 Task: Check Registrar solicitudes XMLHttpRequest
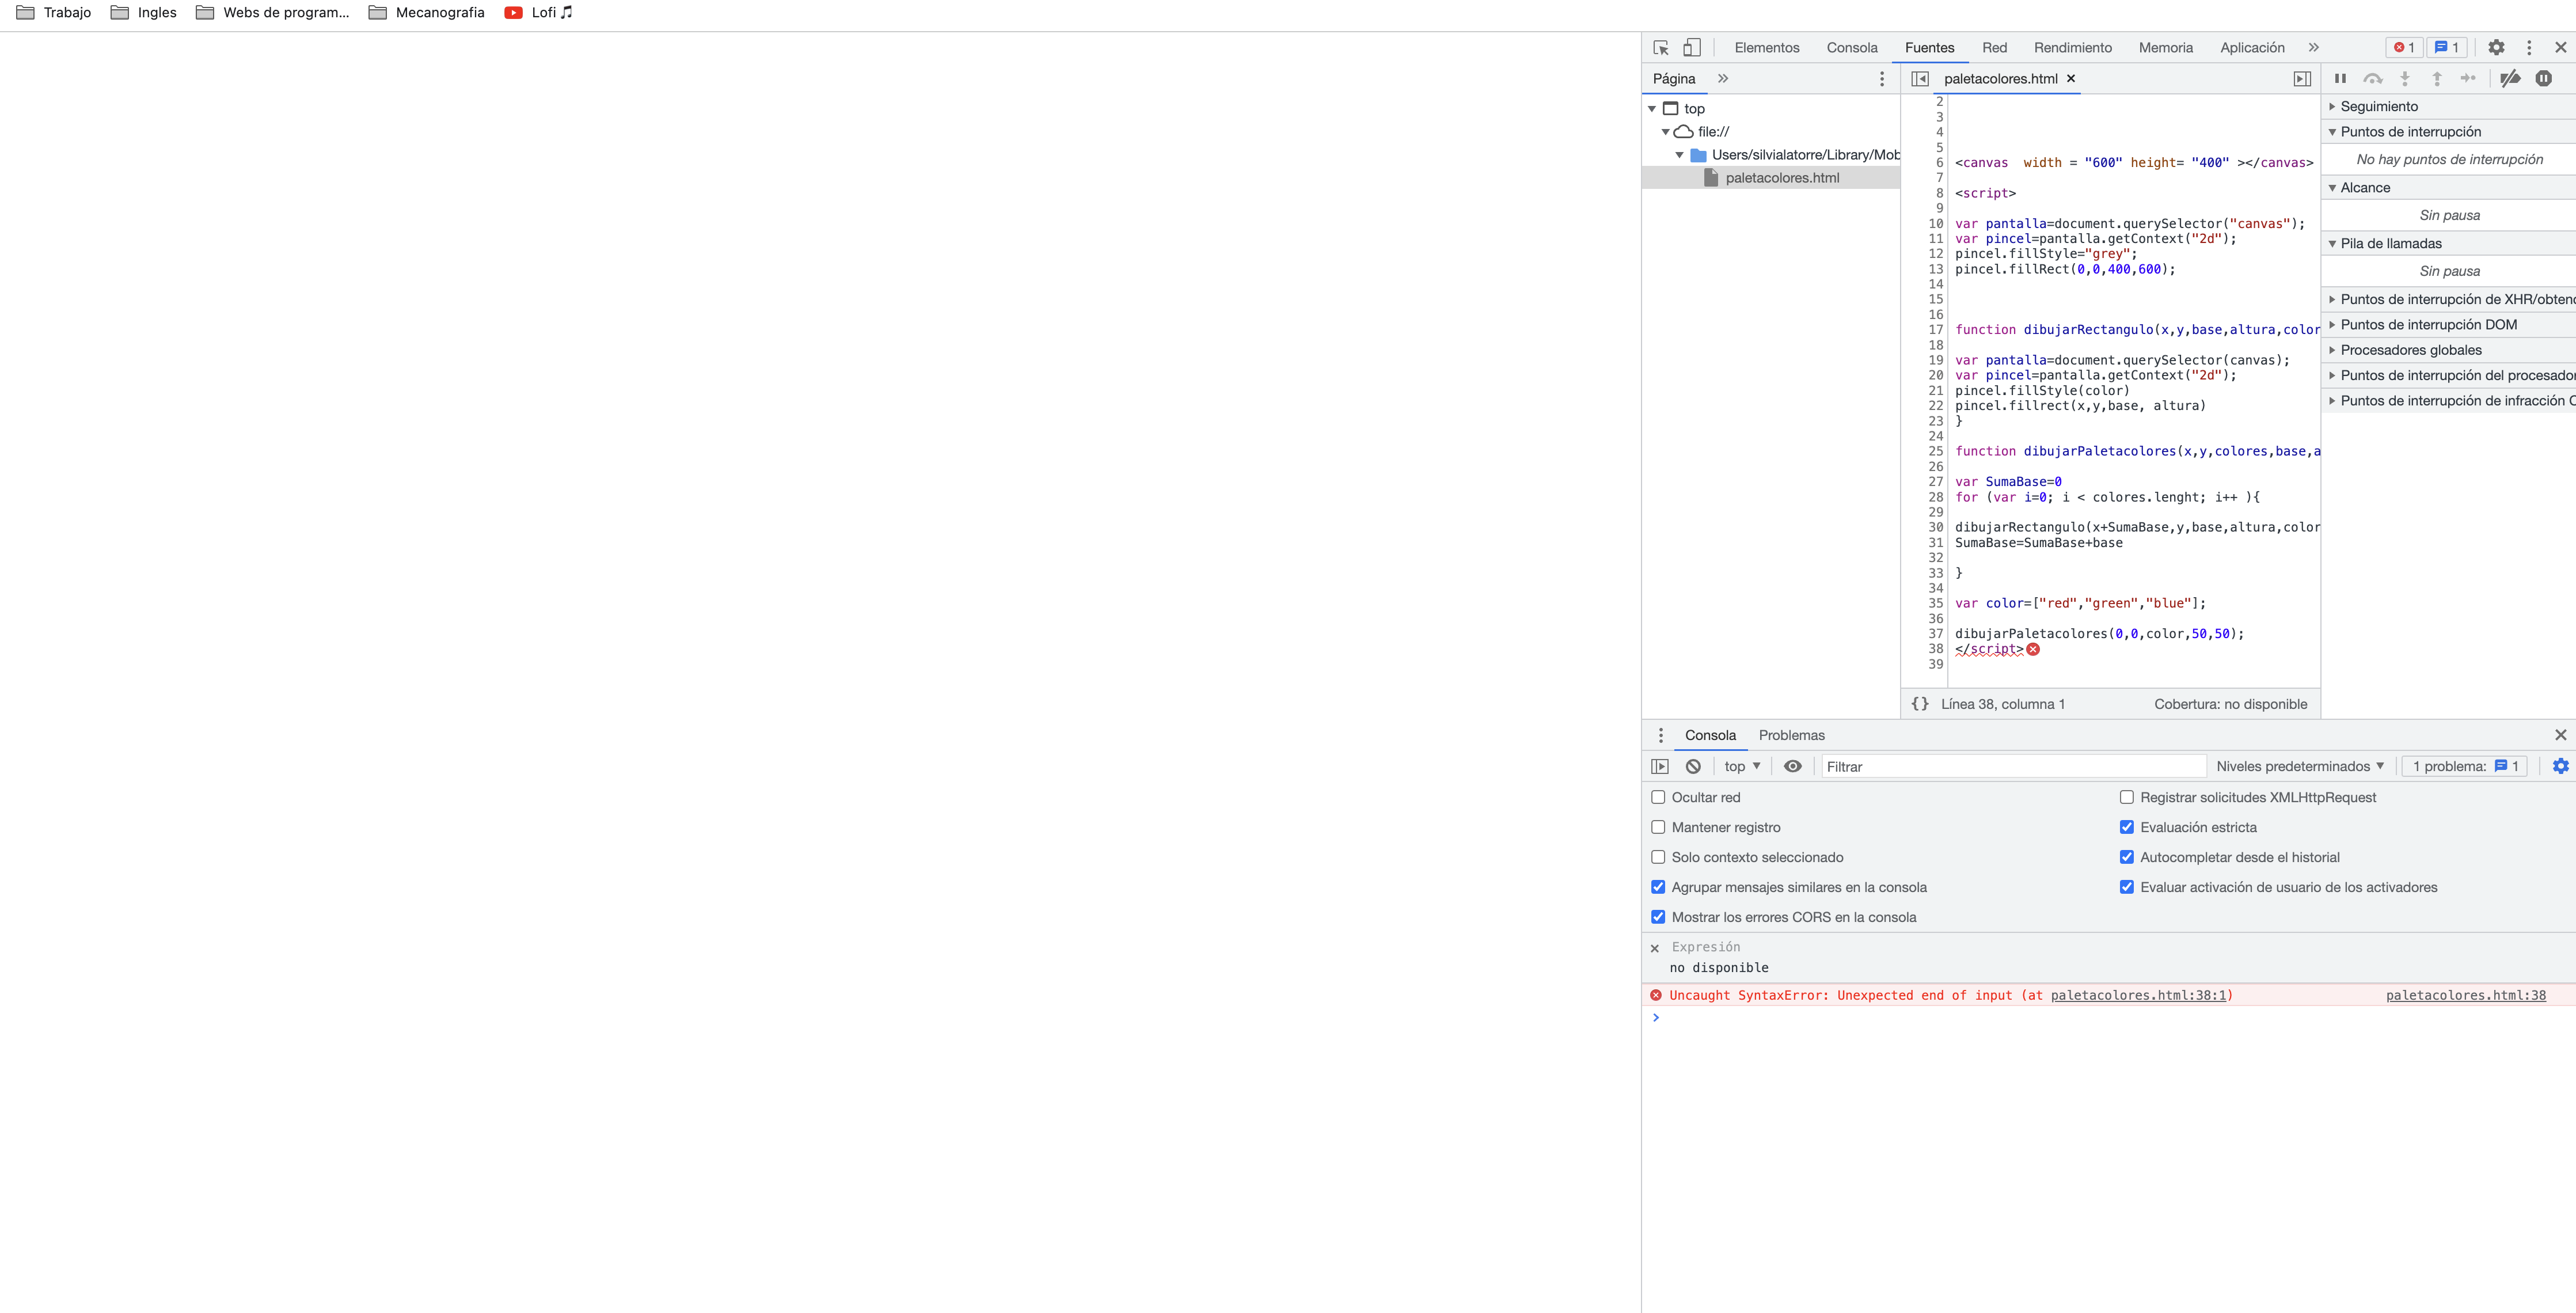pos(2127,797)
